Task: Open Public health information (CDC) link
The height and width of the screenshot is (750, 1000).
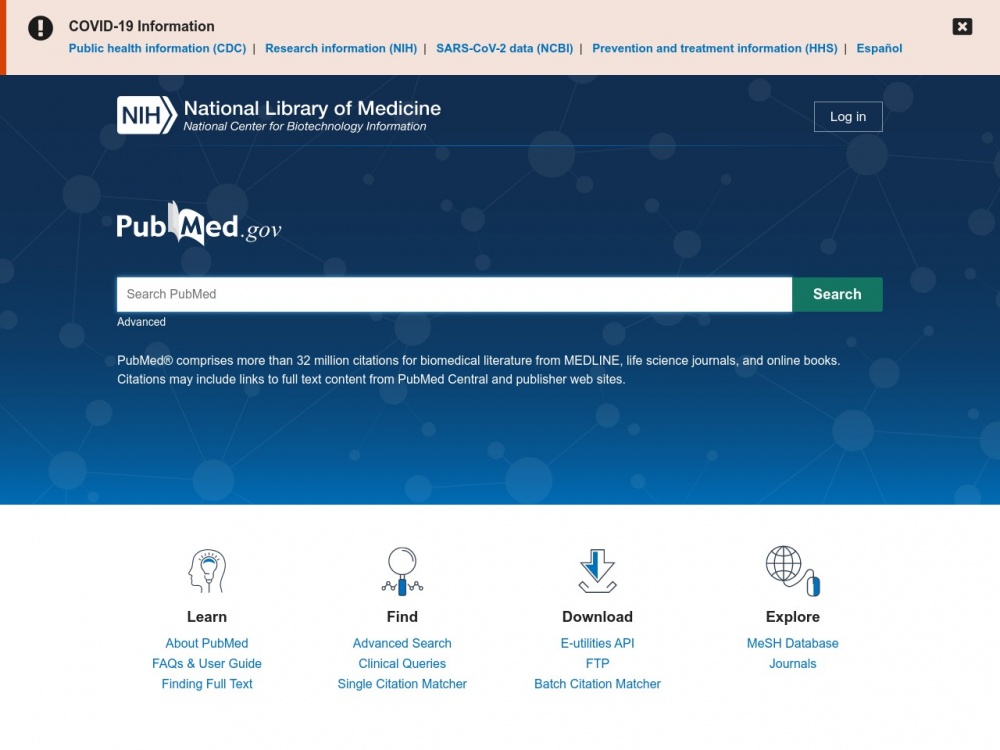Action: pyautogui.click(x=158, y=48)
